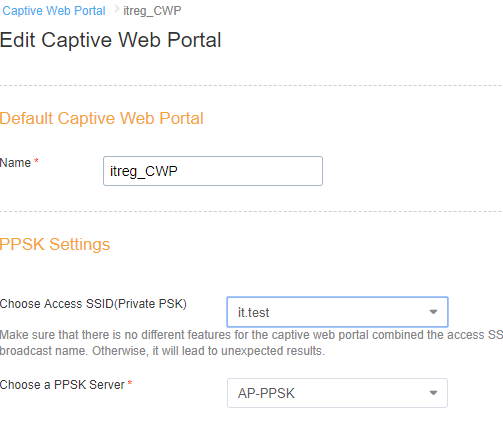Click the breadcrumb chevron separator
Screen dimensions: 503x433
[x=117, y=9]
